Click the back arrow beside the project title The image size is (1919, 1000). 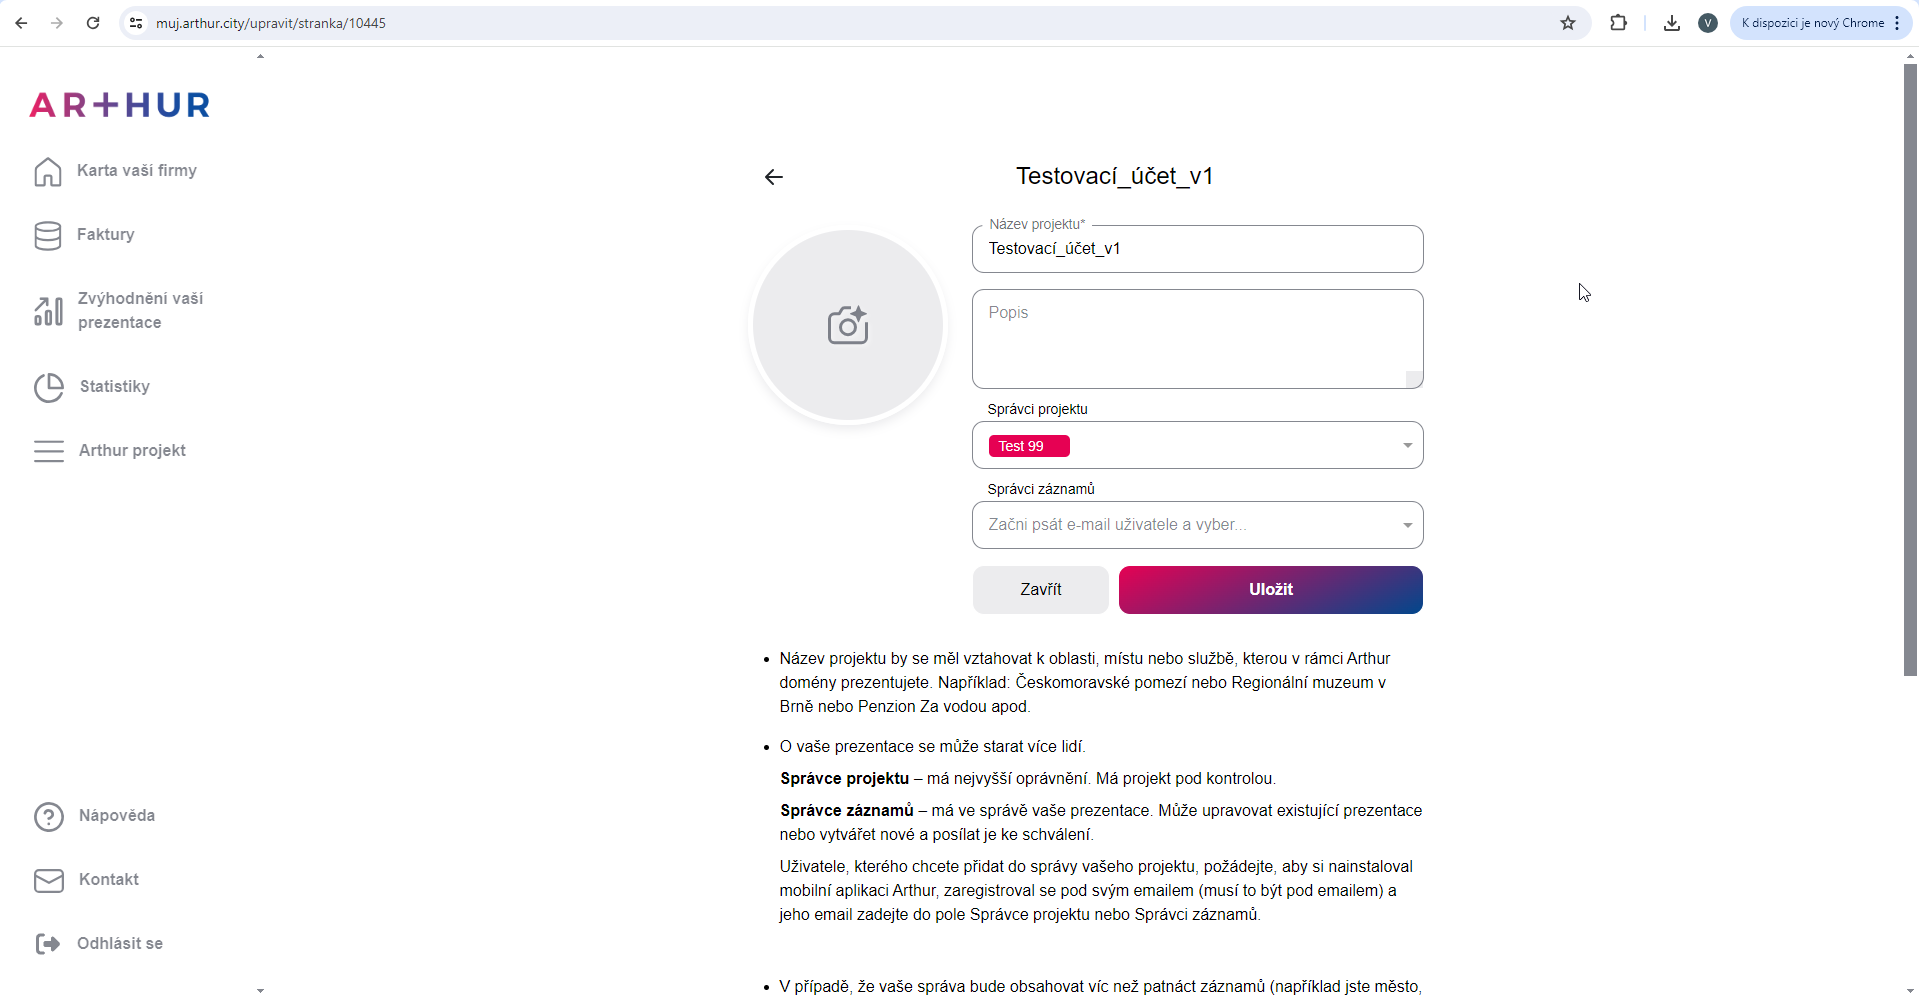[x=774, y=178]
